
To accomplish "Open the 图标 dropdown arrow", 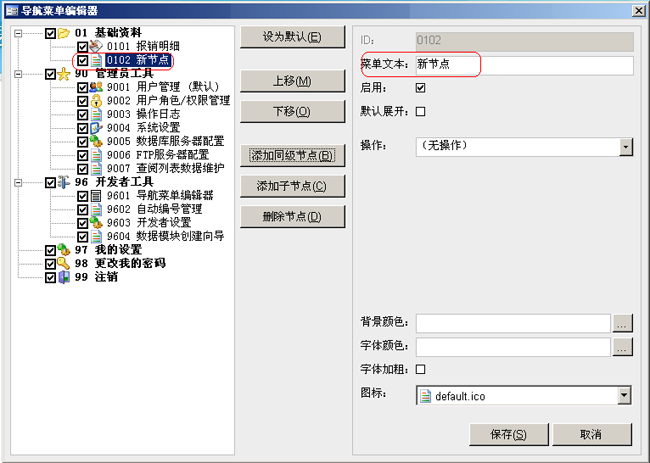I will click(624, 395).
